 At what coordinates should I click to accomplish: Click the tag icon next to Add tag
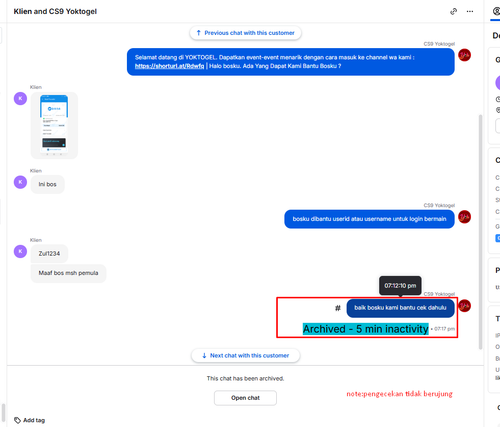click(x=17, y=420)
